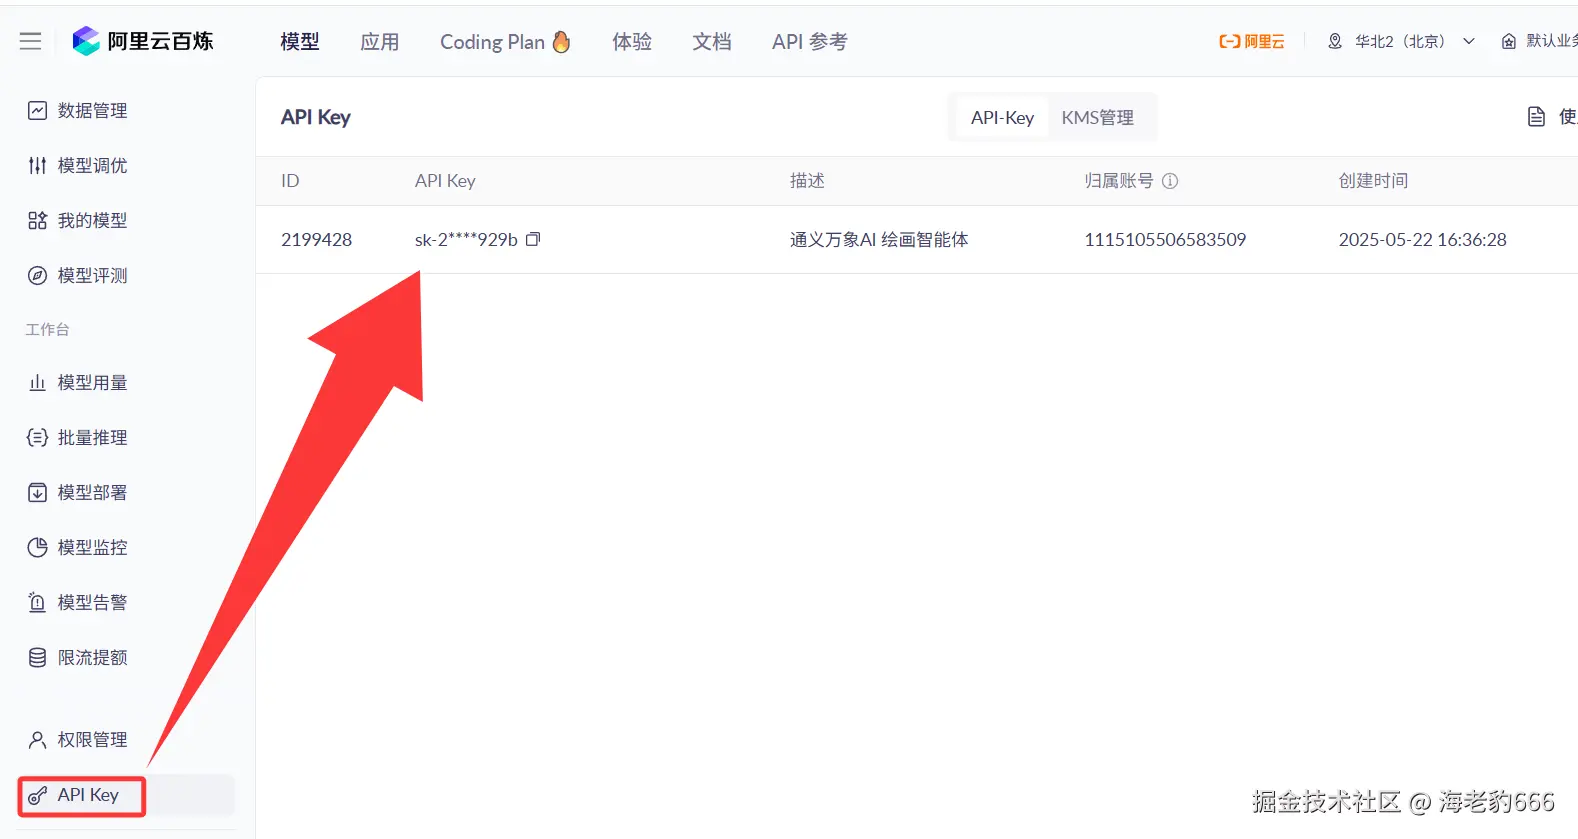1578x839 pixels.
Task: Click the API Key key icon in sidebar
Action: pos(37,795)
